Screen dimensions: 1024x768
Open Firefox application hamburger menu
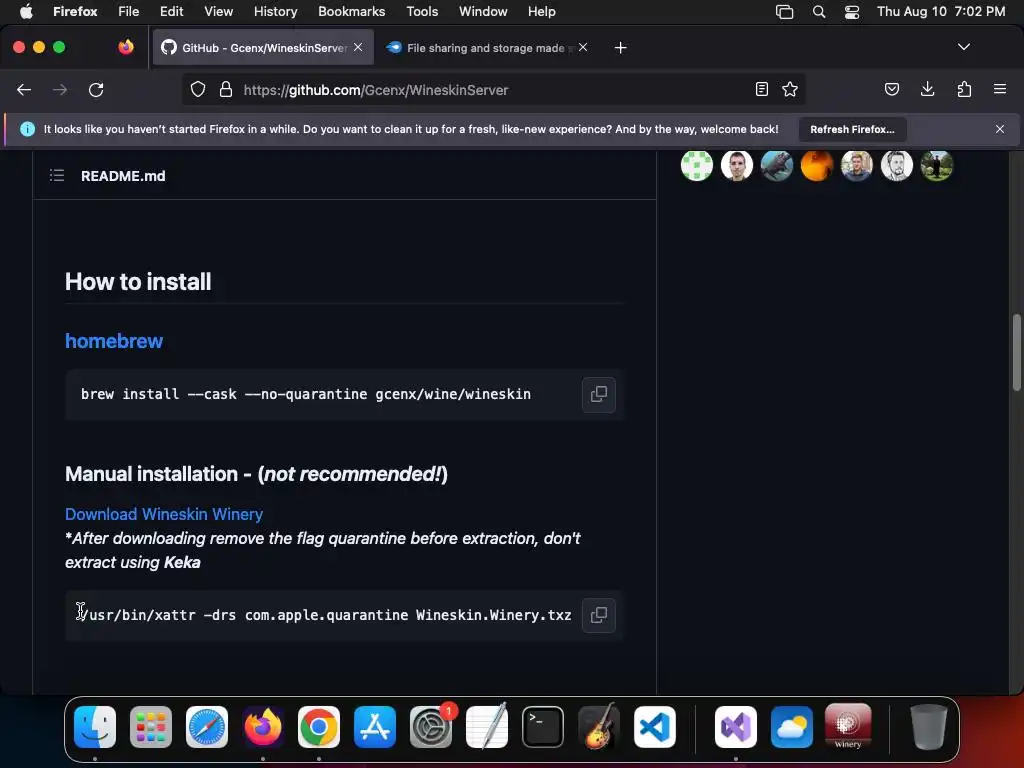pos(1000,89)
